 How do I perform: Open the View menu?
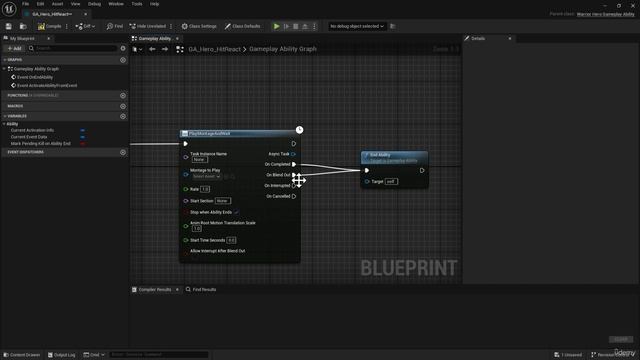(76, 4)
